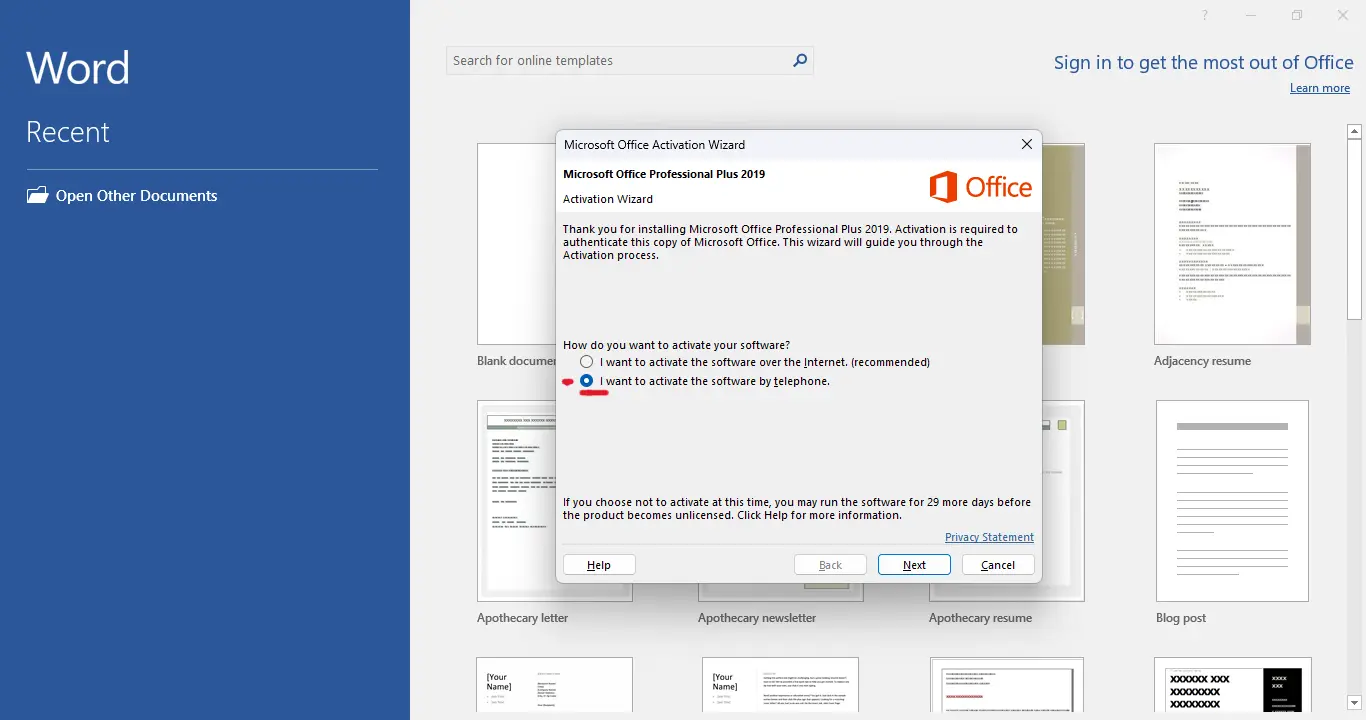The width and height of the screenshot is (1366, 720).
Task: Click the help question mark icon
Action: [x=1205, y=15]
